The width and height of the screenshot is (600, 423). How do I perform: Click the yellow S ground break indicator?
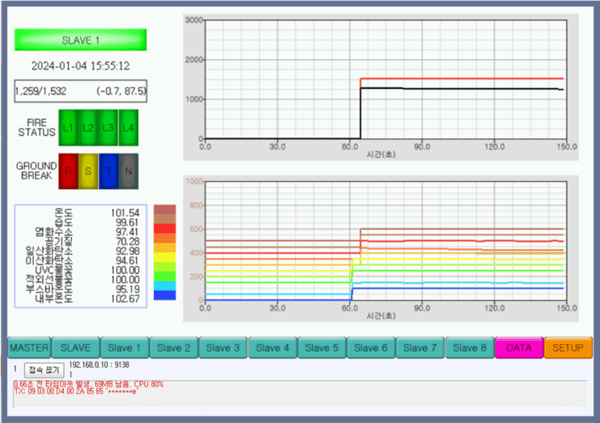click(88, 171)
